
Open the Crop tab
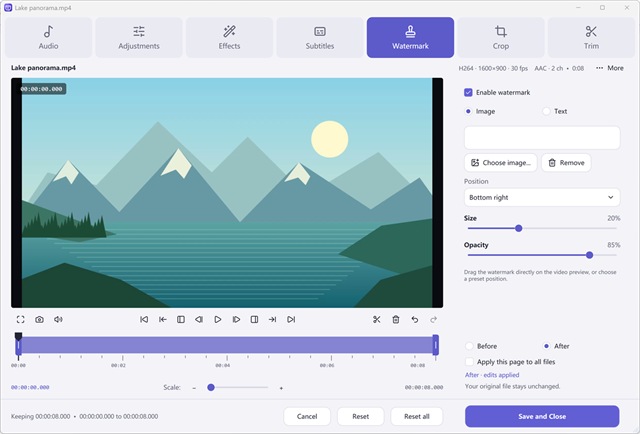501,37
